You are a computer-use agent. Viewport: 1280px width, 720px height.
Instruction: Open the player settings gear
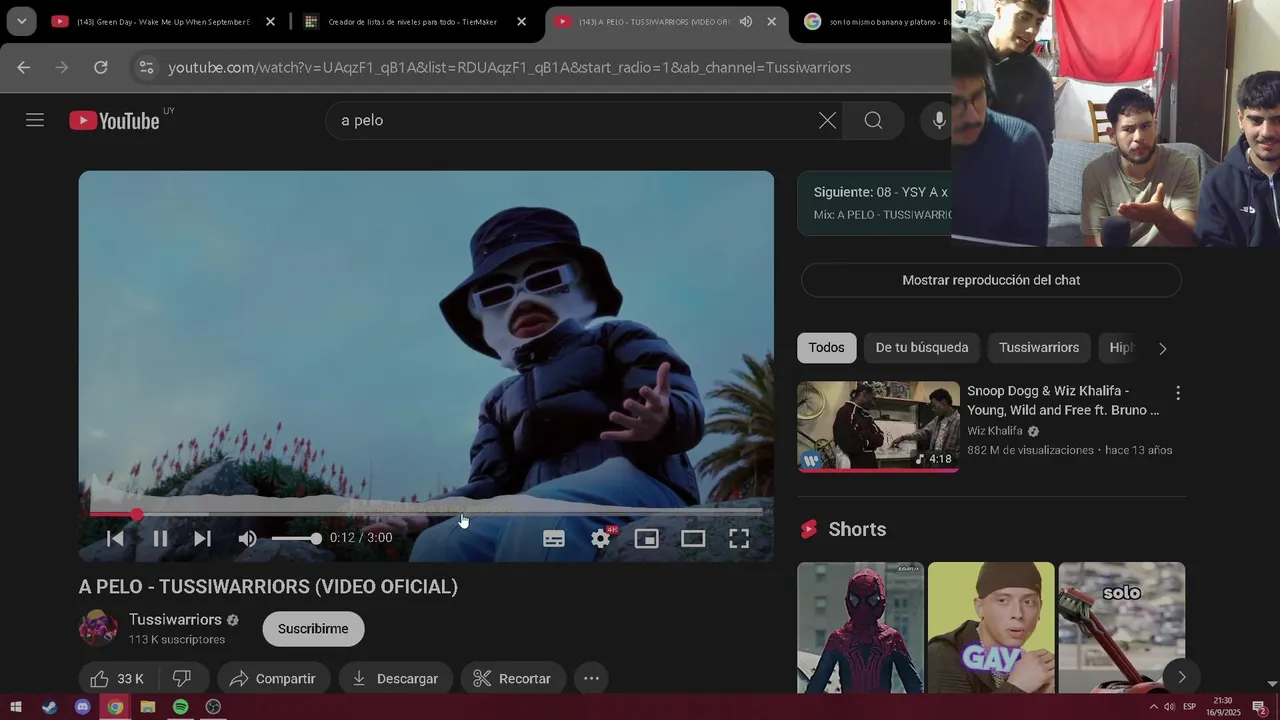(x=600, y=538)
